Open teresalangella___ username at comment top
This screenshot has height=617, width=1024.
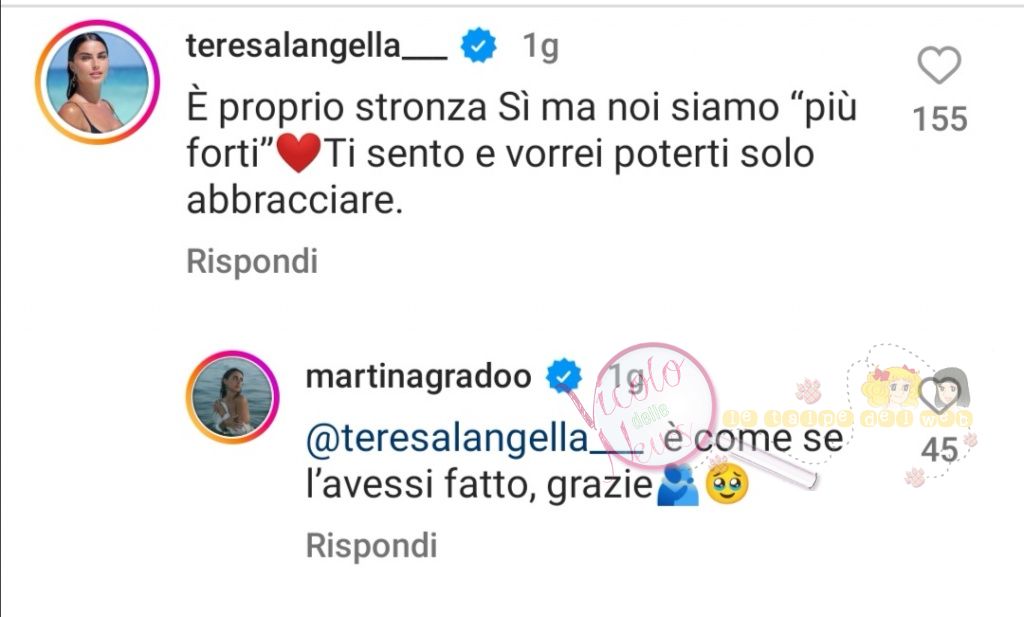[x=317, y=46]
